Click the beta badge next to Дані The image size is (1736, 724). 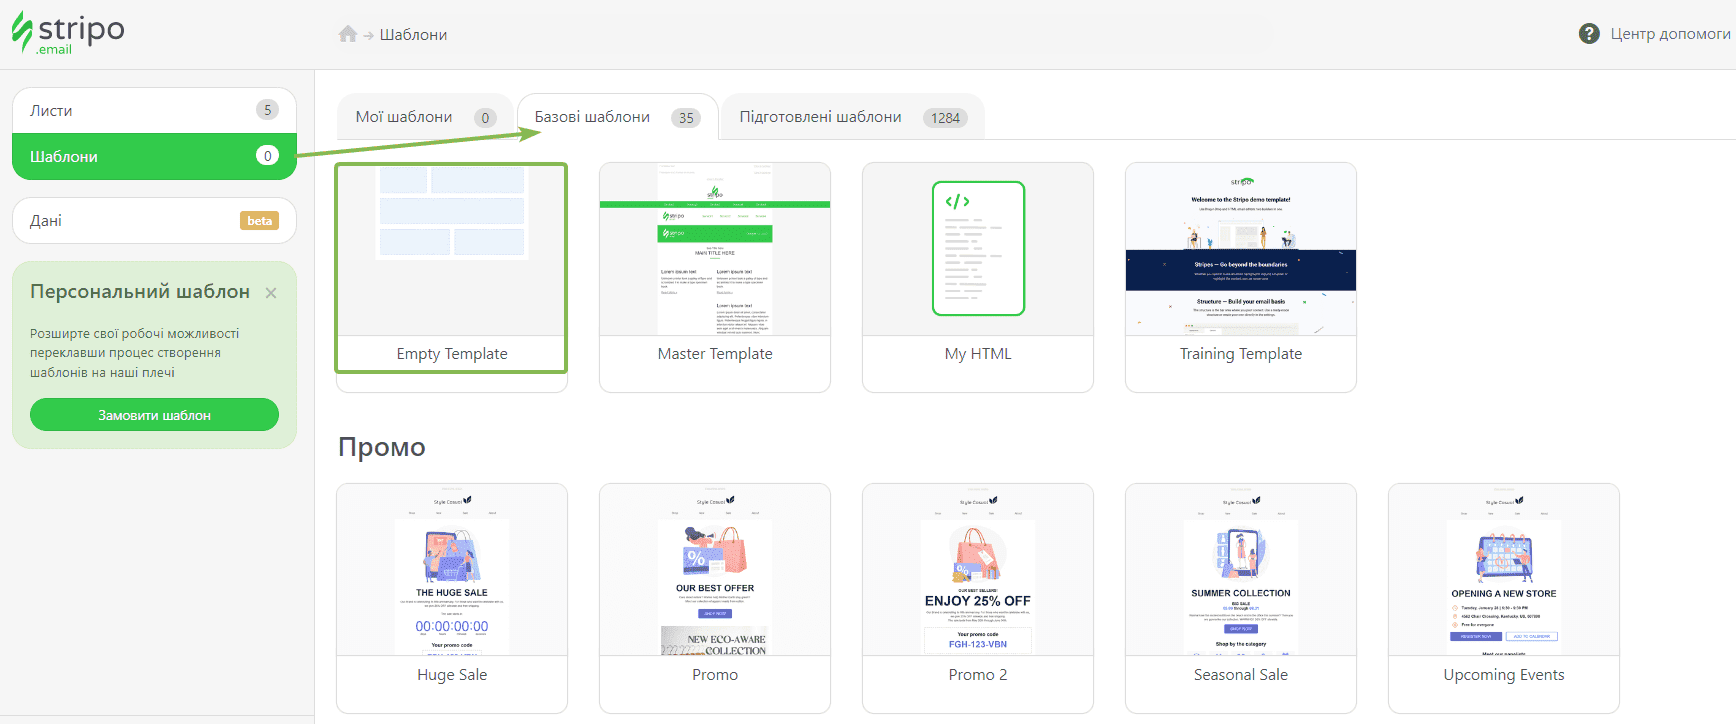coord(259,221)
